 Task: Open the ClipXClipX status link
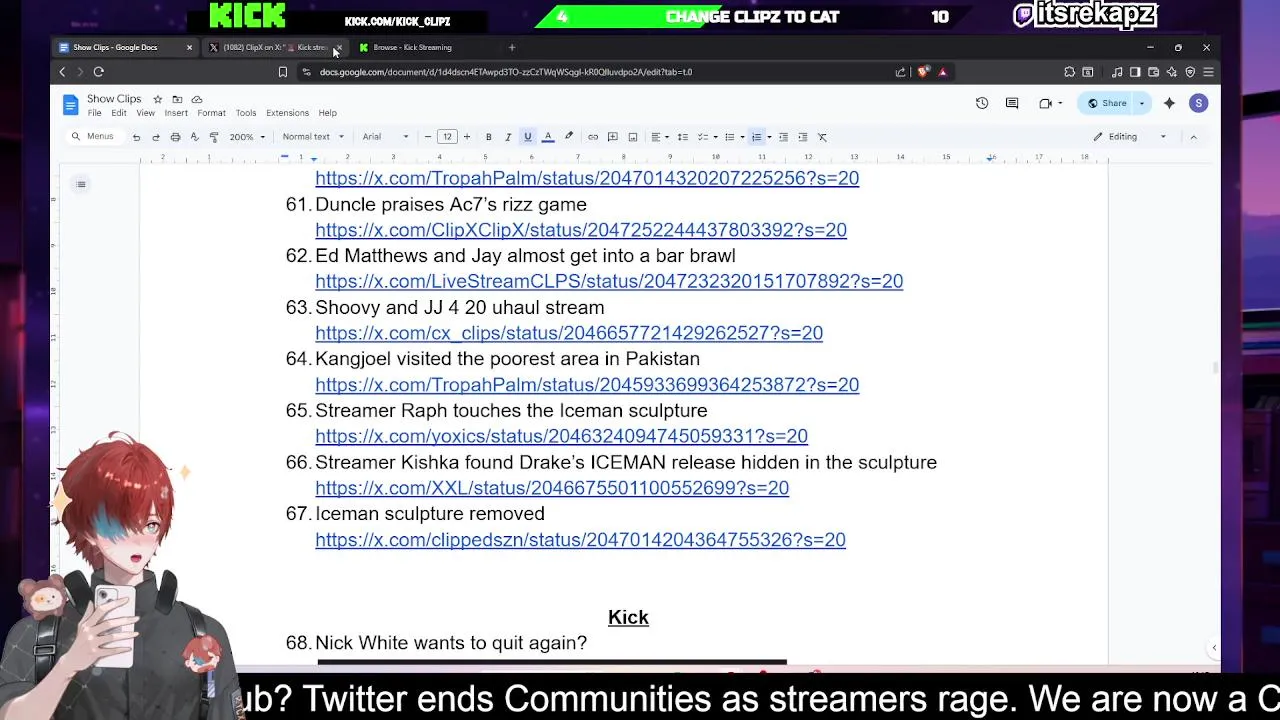581,230
